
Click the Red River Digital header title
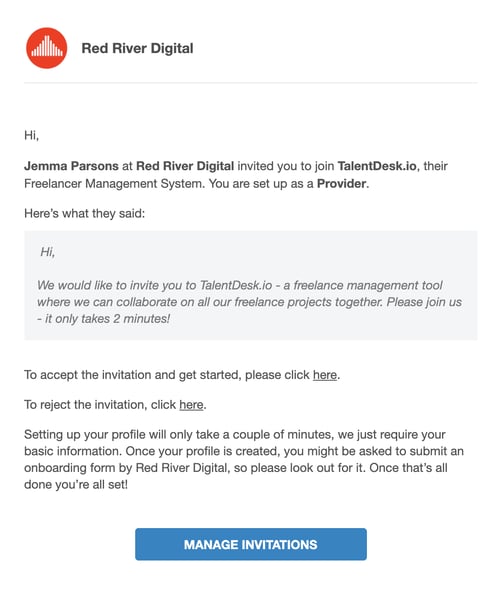pyautogui.click(x=137, y=48)
